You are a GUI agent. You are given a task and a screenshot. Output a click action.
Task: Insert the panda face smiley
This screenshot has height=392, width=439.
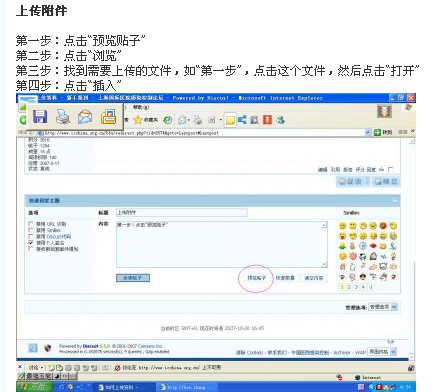tap(363, 256)
